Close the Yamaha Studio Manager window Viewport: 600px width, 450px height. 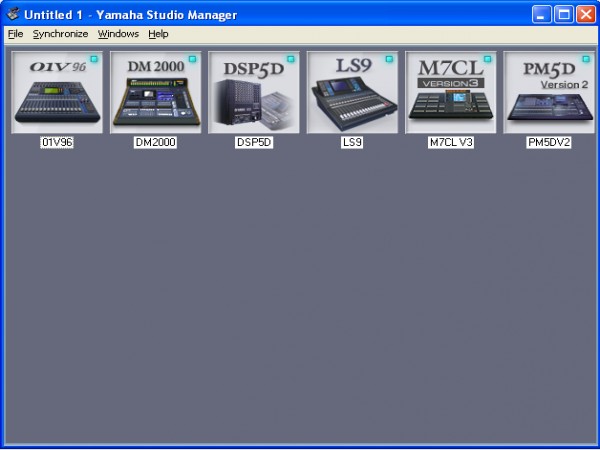pos(586,15)
